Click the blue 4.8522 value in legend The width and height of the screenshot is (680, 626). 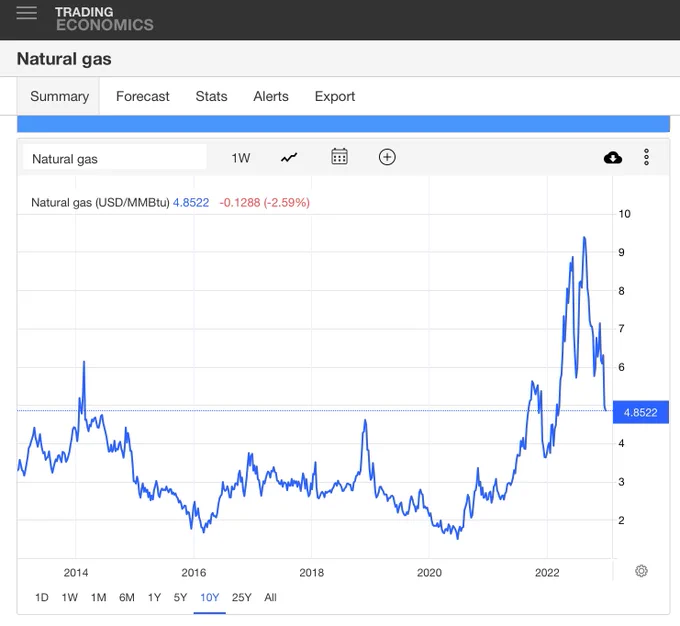click(x=191, y=203)
